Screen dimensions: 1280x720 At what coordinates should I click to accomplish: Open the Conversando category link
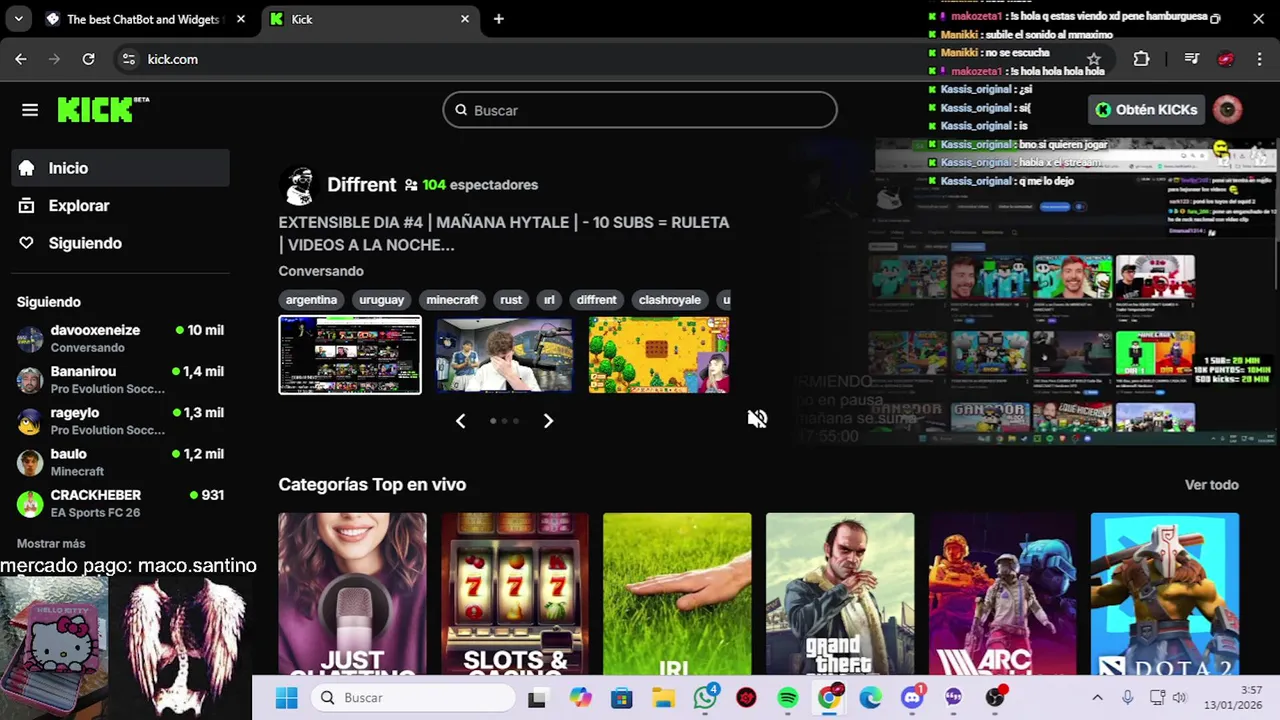[321, 271]
